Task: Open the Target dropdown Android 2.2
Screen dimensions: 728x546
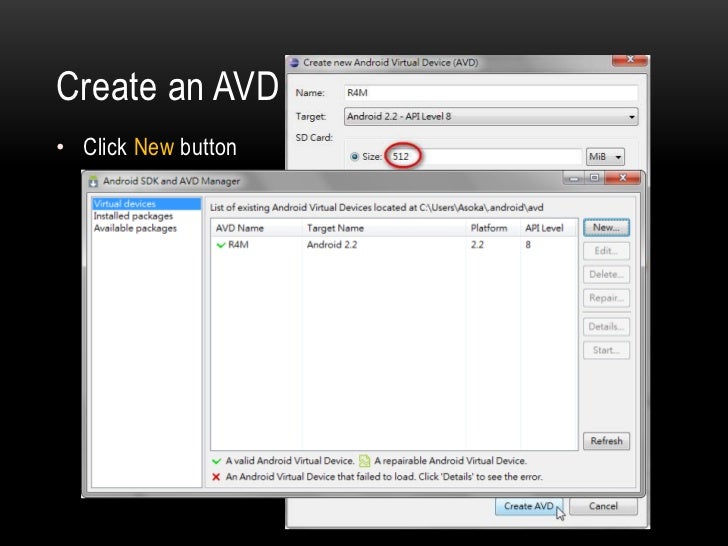Action: pyautogui.click(x=491, y=117)
